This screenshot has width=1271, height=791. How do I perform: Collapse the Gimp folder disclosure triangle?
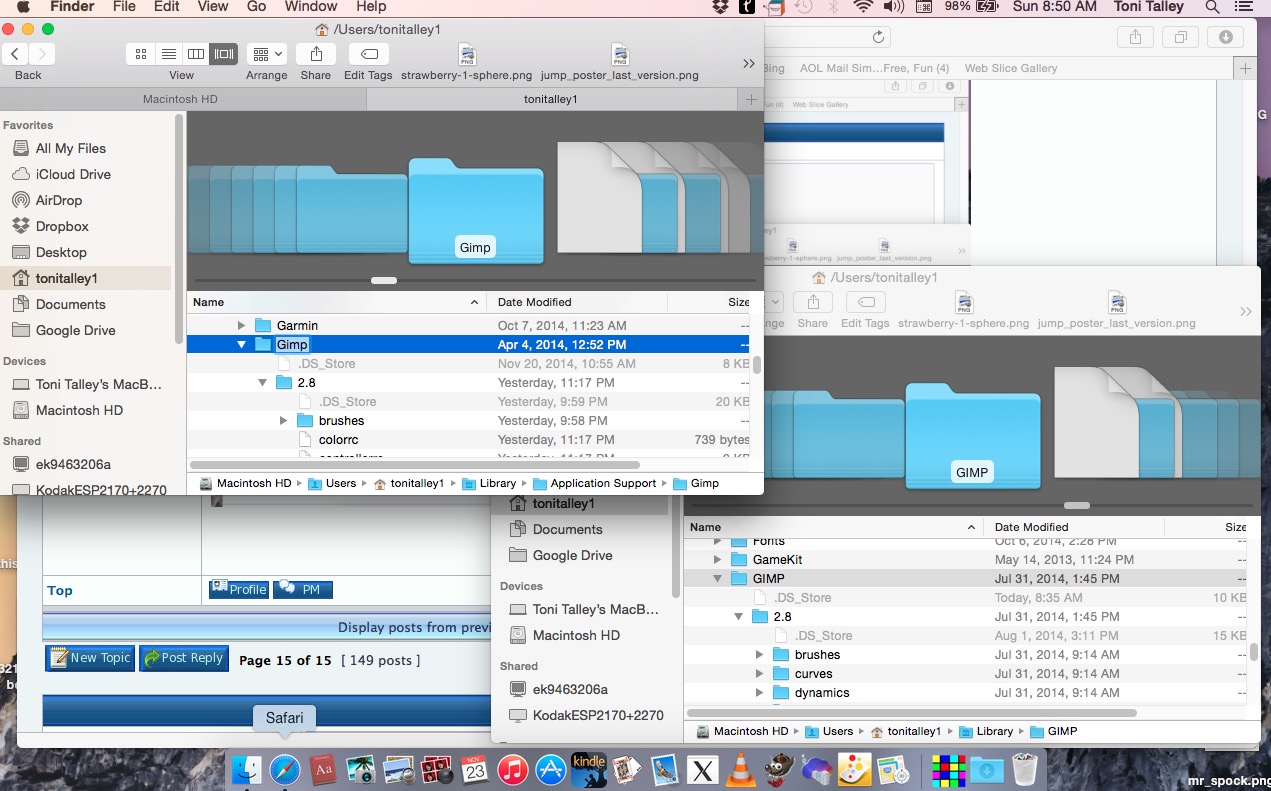point(241,344)
